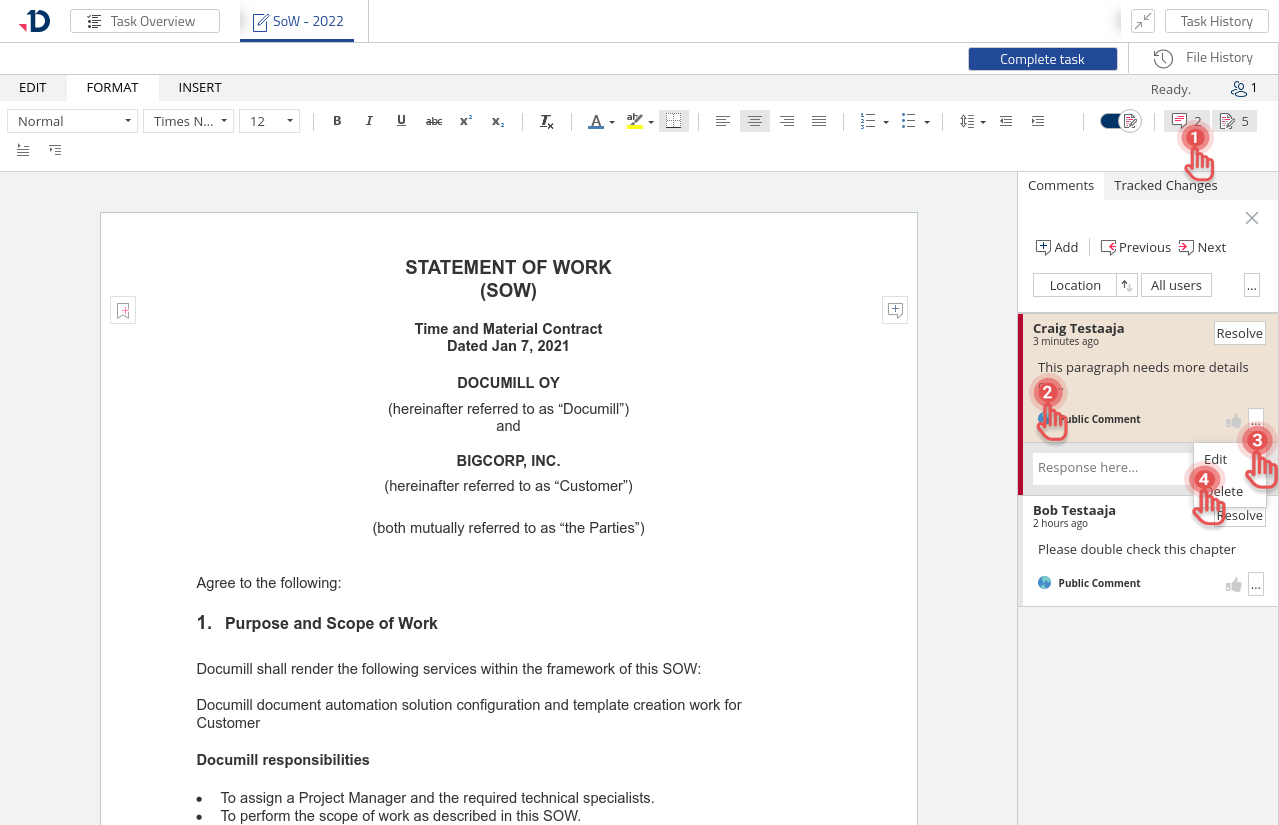This screenshot has height=825, width=1279.
Task: Resolve Craig Testaaja's comment
Action: tap(1239, 333)
